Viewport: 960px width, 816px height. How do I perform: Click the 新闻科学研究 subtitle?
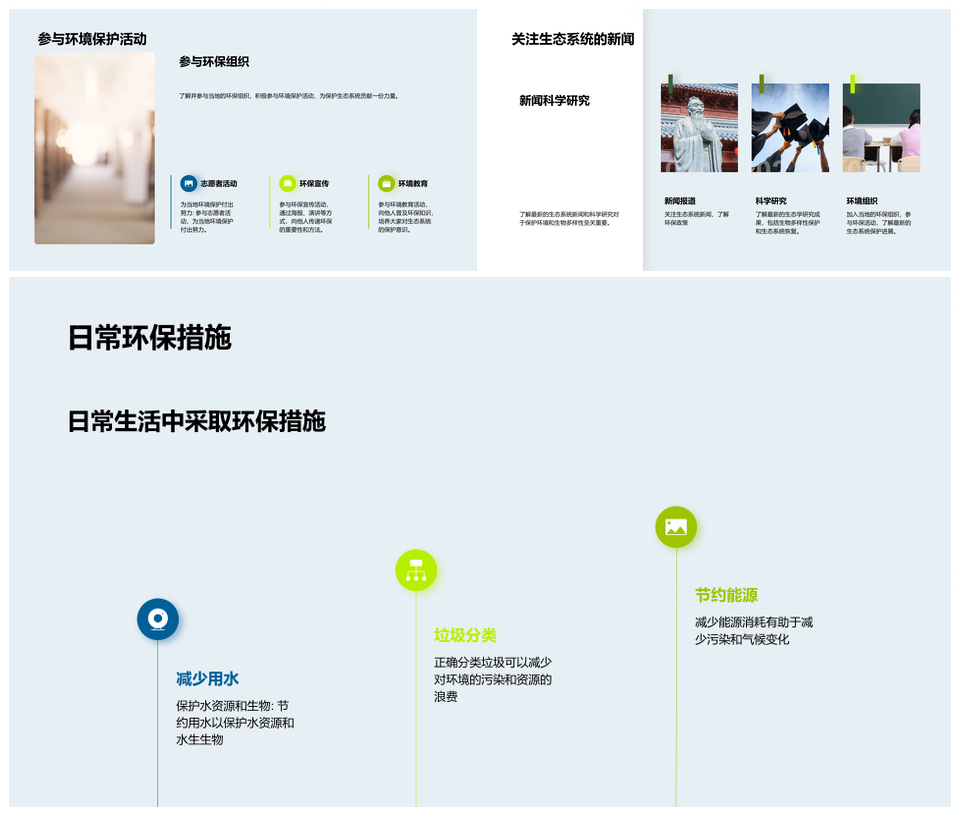pos(554,100)
